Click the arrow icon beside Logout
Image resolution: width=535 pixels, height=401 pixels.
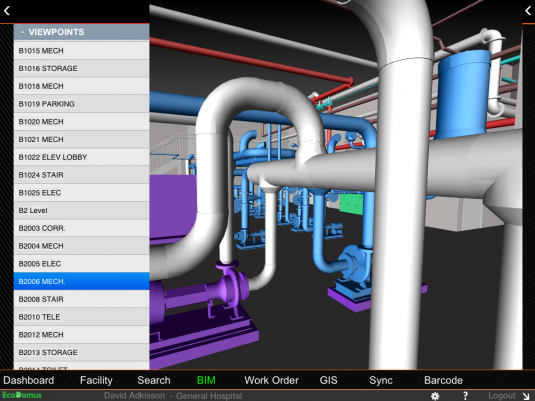[526, 396]
